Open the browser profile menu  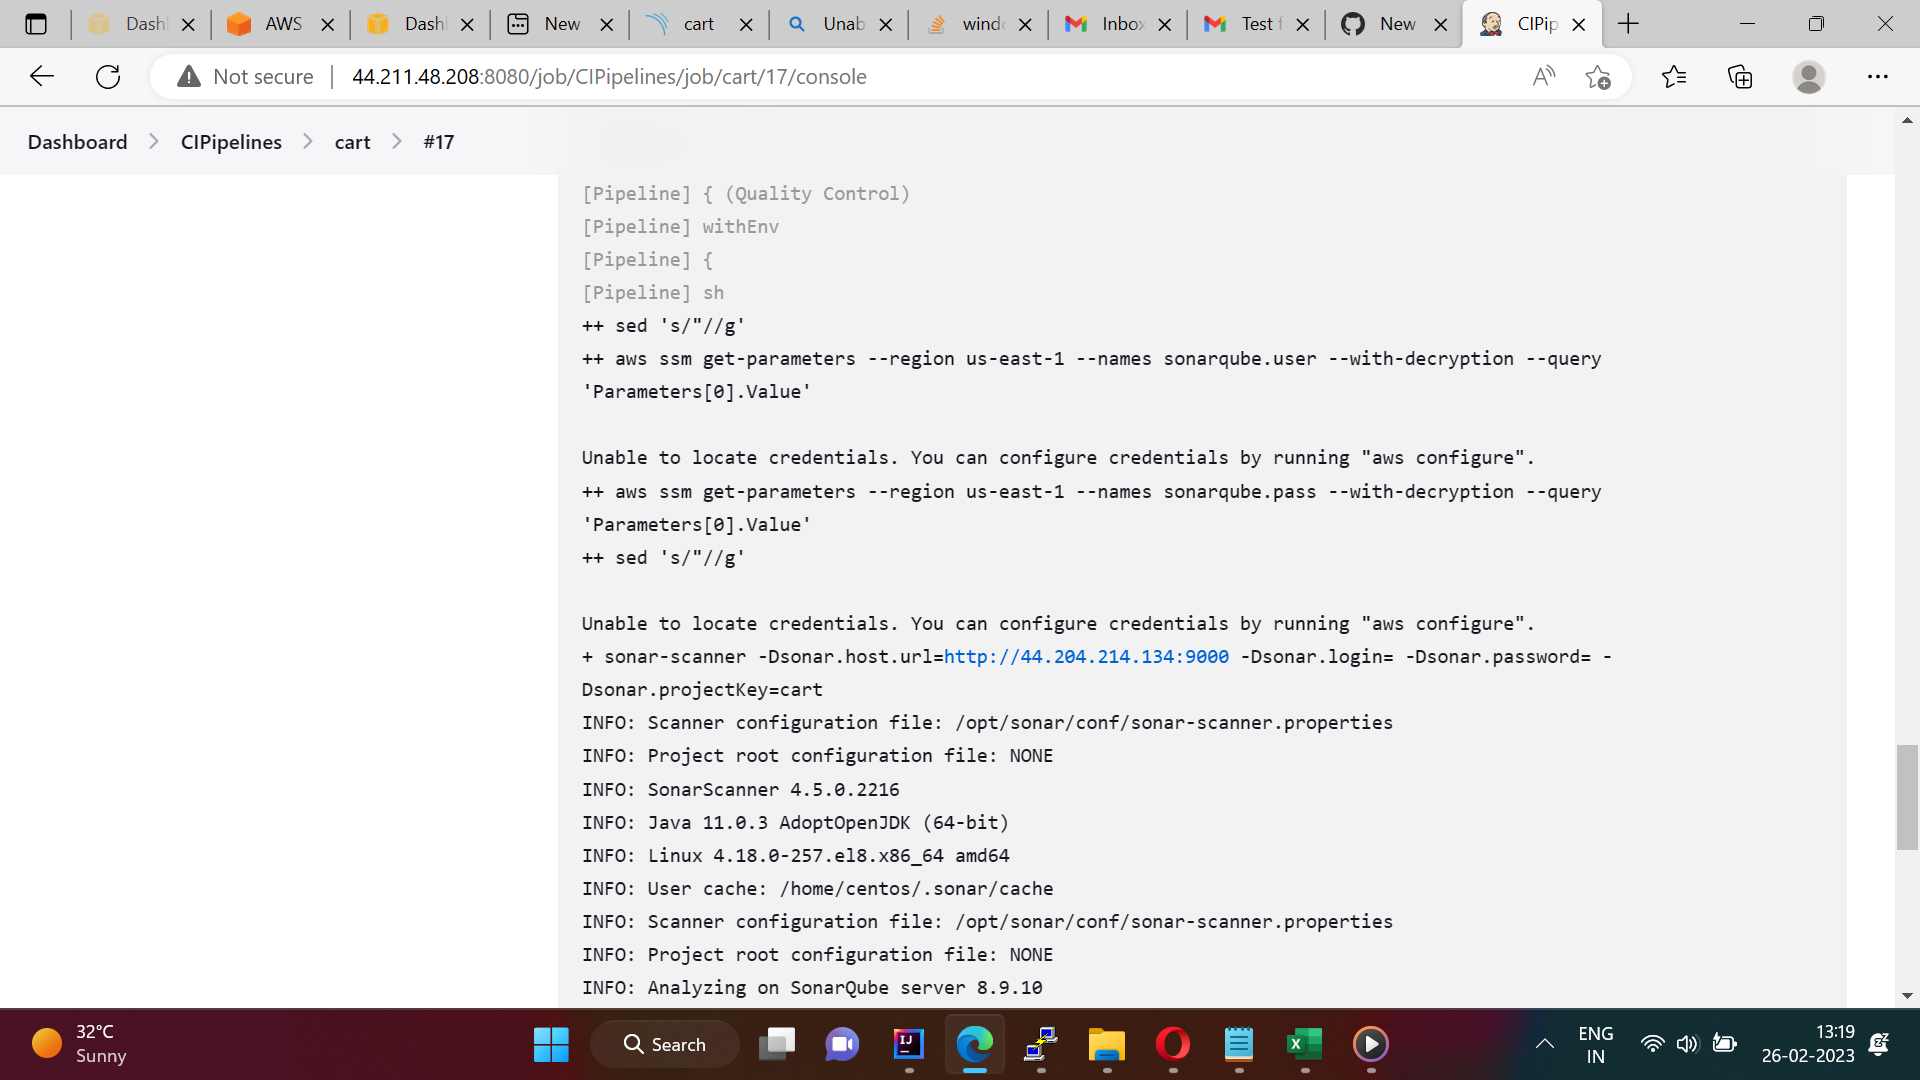coord(1809,76)
